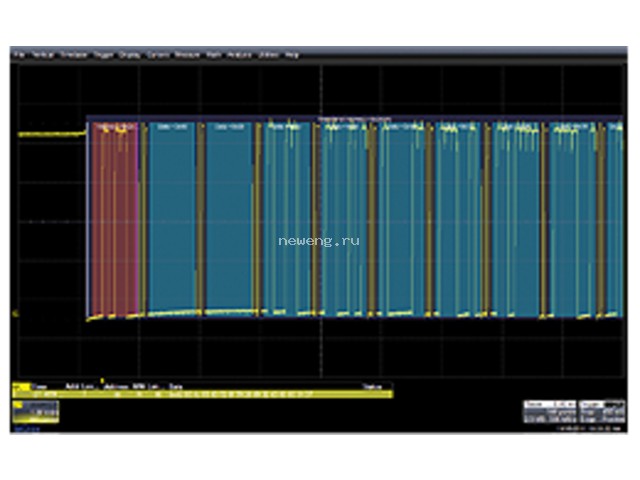Open the Vertical menu
This screenshot has width=640, height=480.
click(43, 54)
